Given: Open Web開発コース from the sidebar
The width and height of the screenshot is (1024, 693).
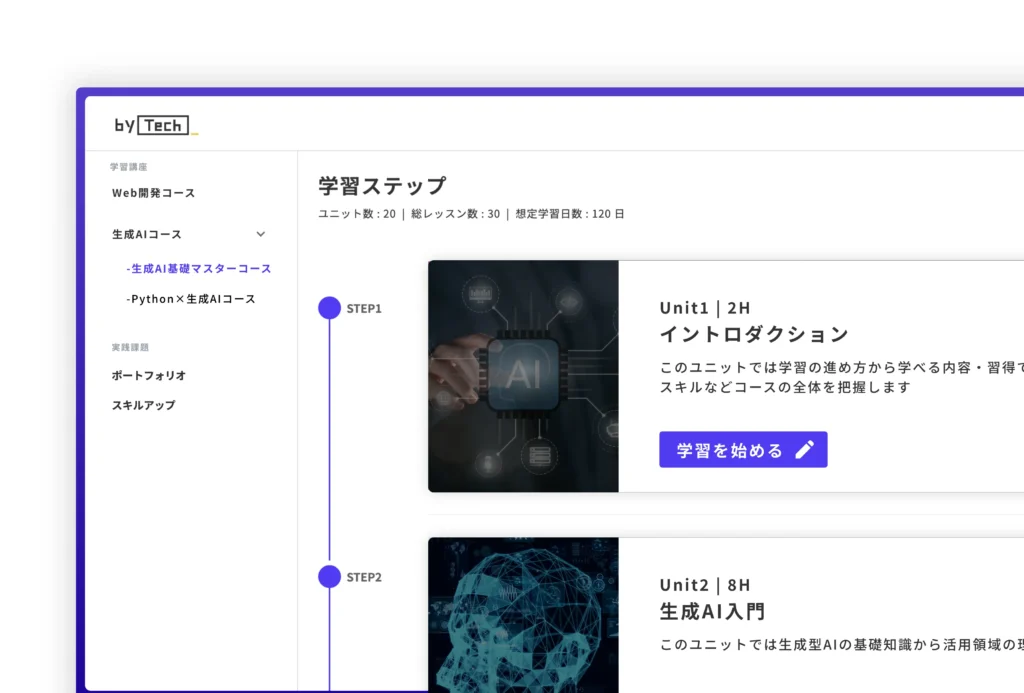Looking at the screenshot, I should [x=152, y=193].
